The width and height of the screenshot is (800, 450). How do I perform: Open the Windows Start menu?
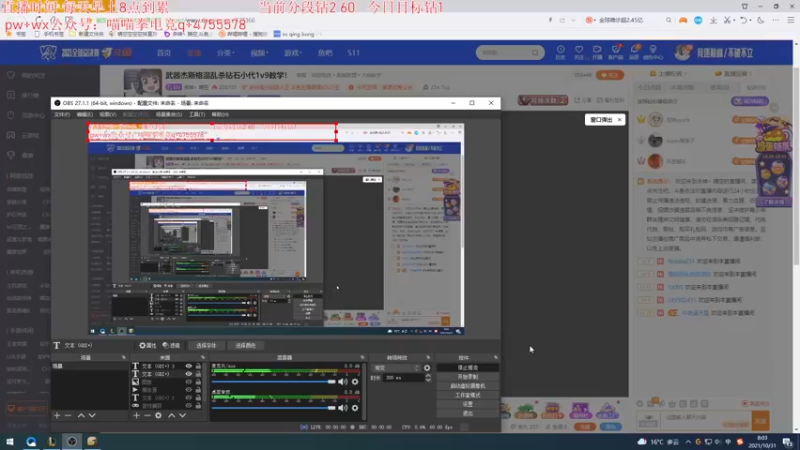tap(10, 441)
